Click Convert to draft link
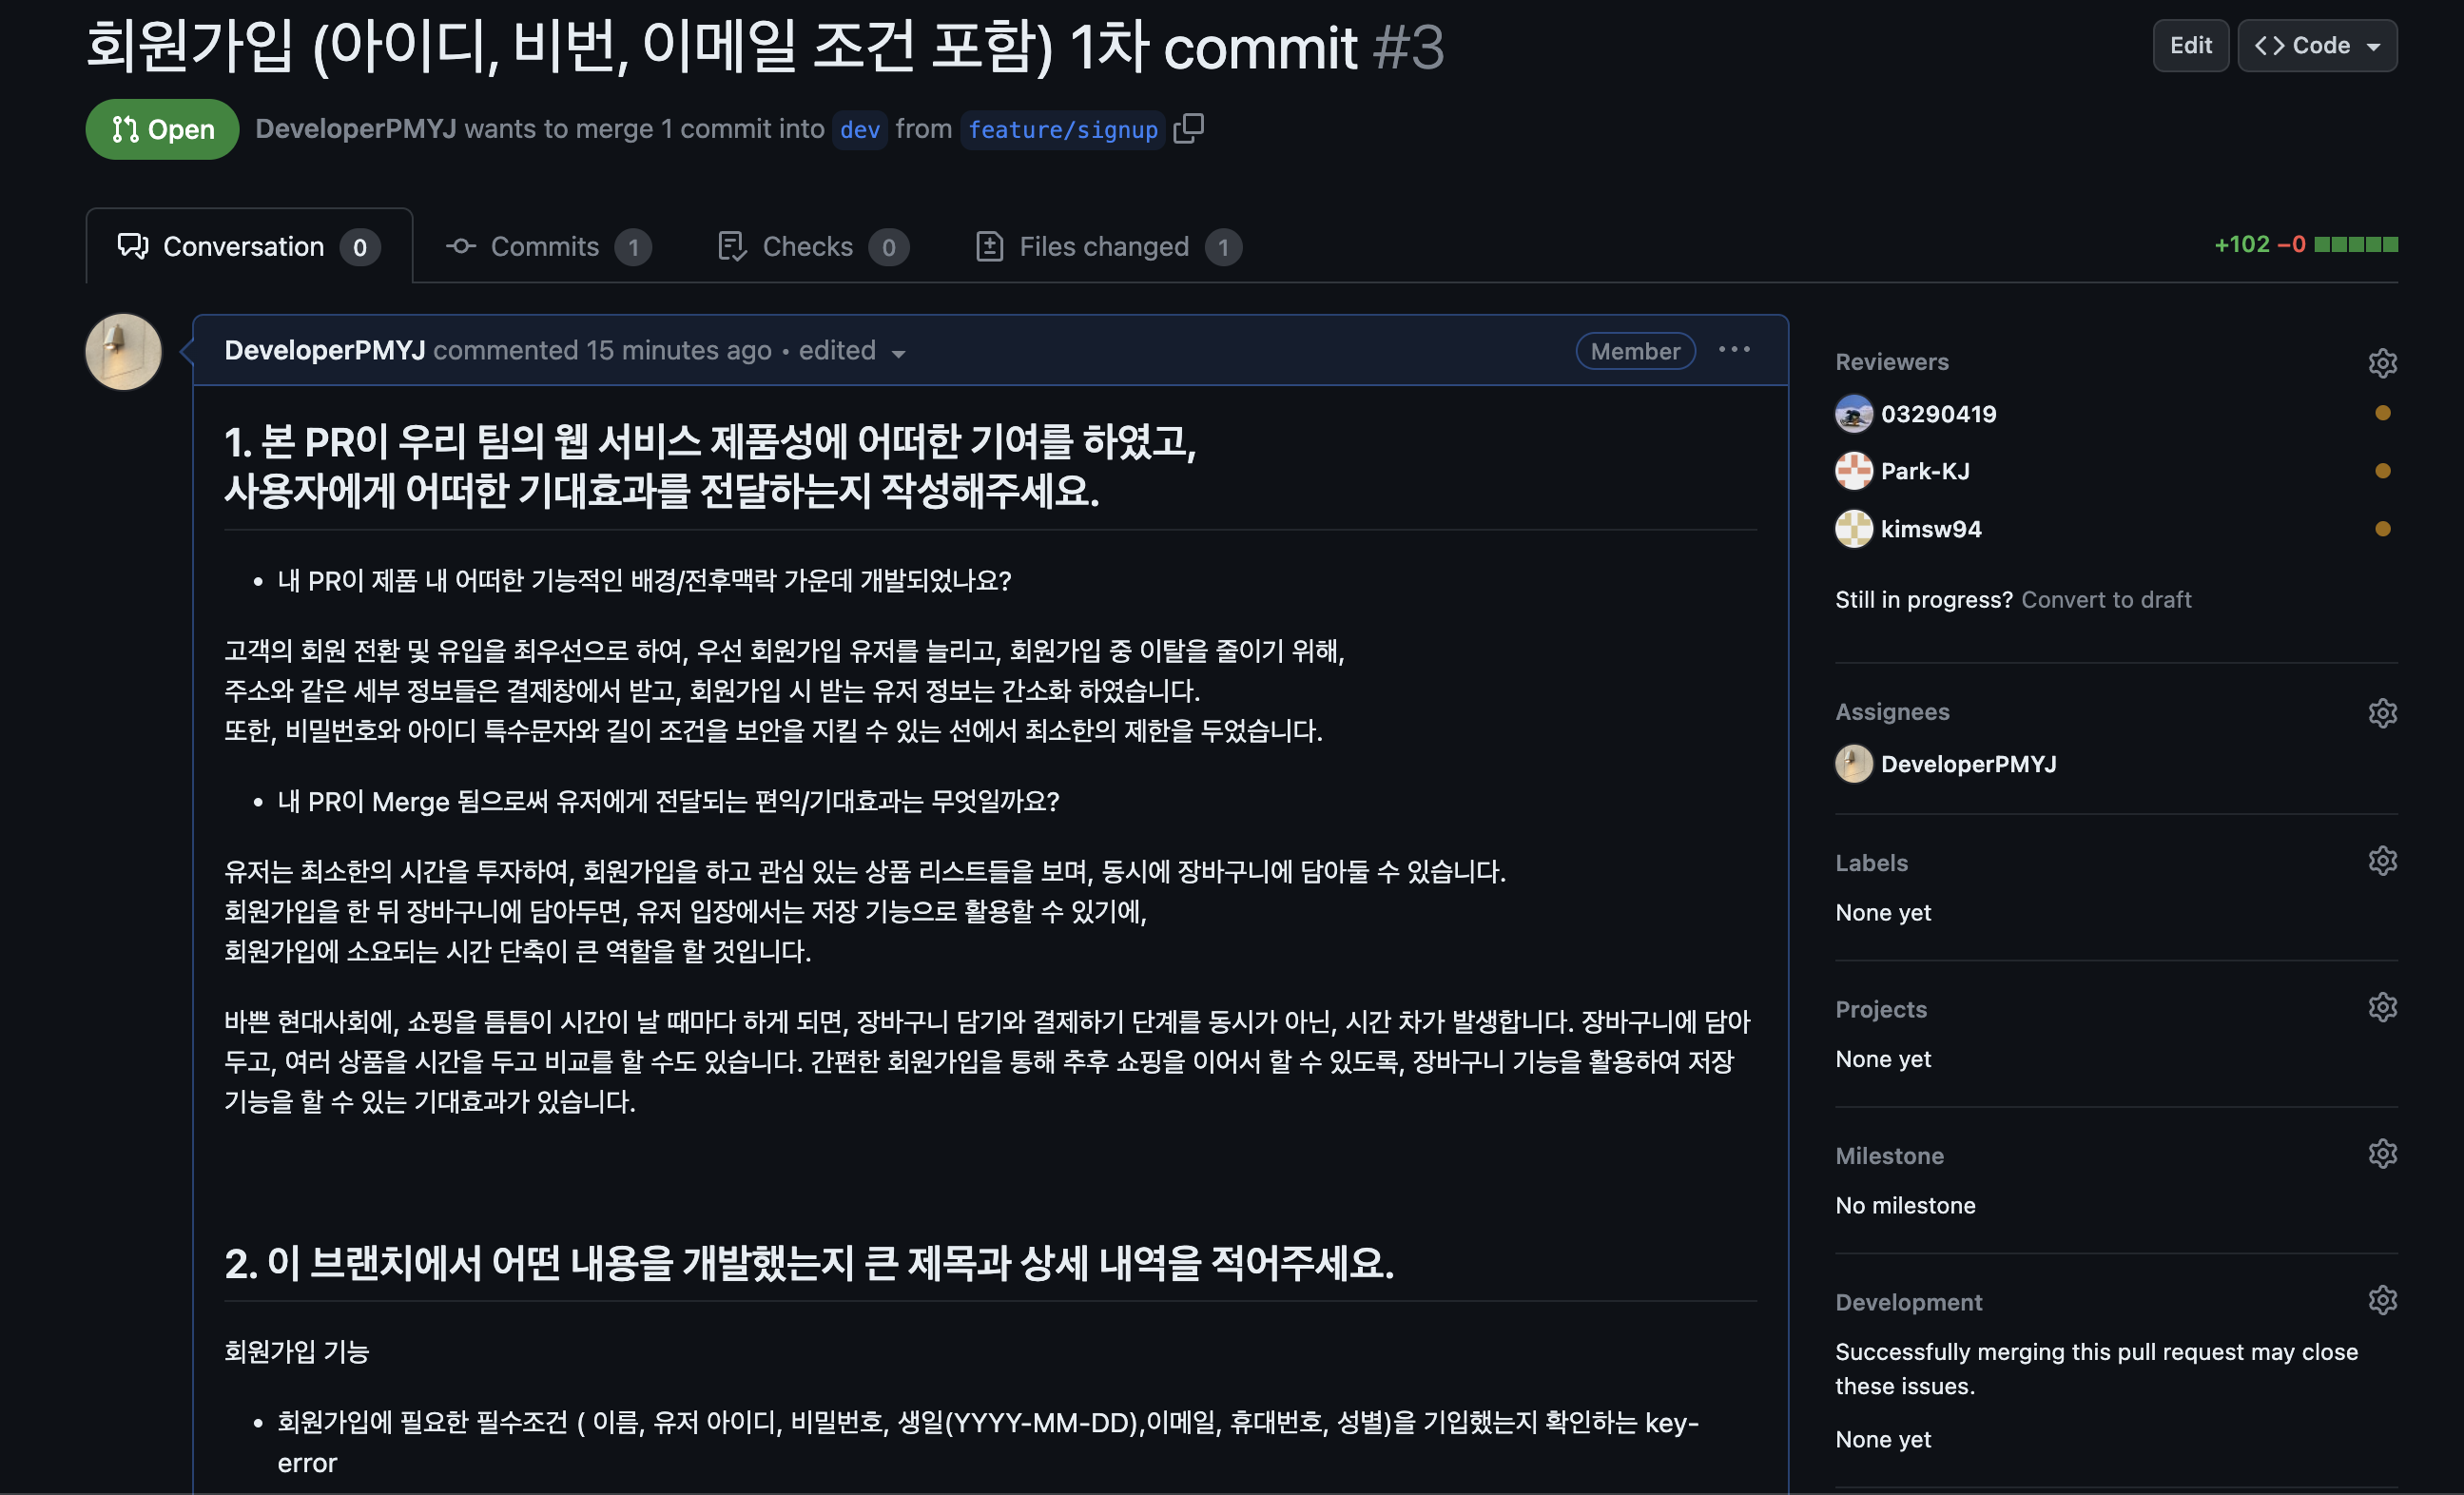The height and width of the screenshot is (1495, 2464). click(x=2106, y=599)
